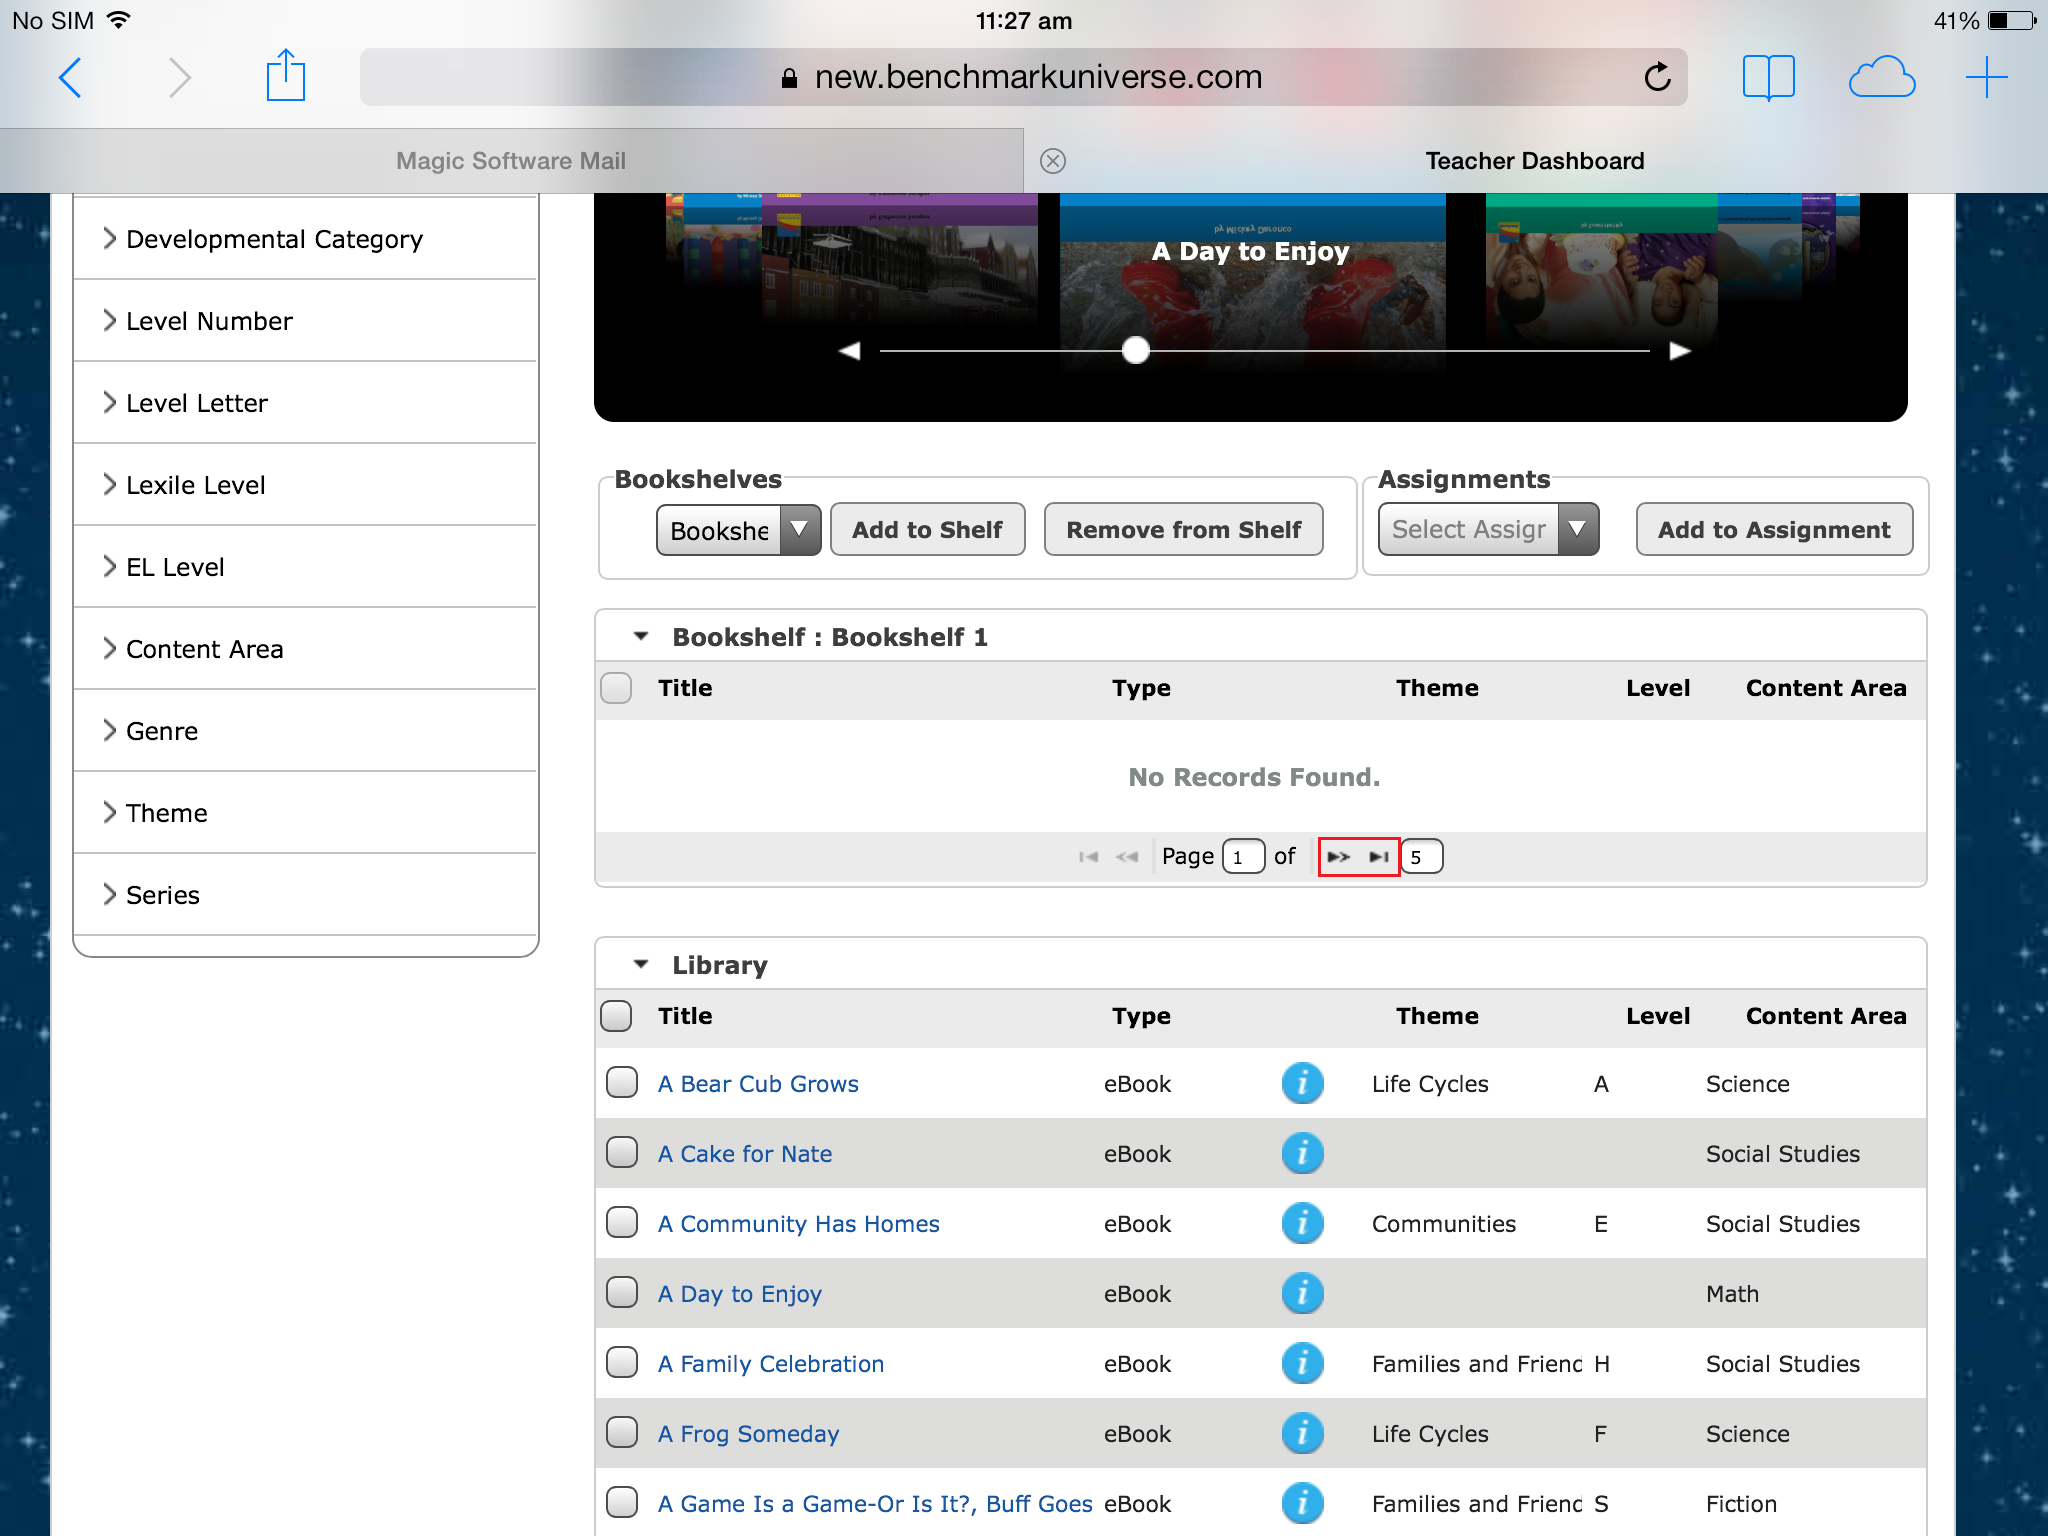Collapse the Bookshelf 1 section
Viewport: 2048px width, 1536px height.
(641, 637)
